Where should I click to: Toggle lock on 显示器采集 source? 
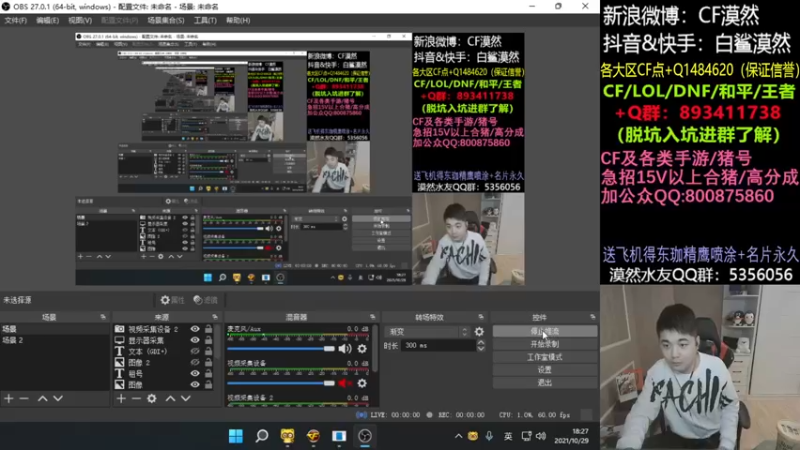(x=208, y=340)
